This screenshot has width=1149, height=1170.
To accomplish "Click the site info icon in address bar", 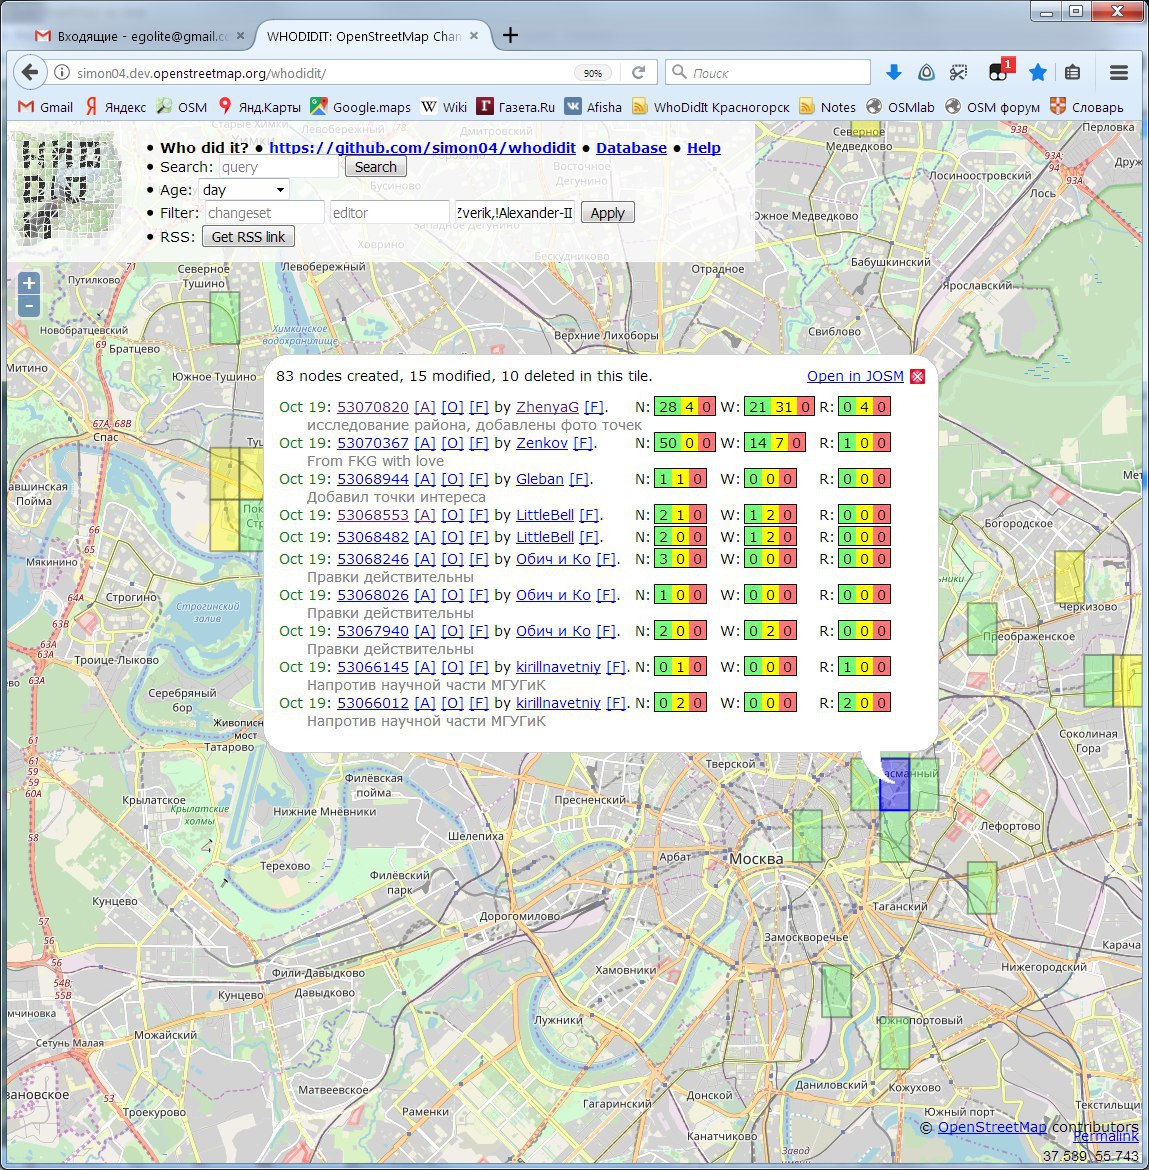I will 62,72.
